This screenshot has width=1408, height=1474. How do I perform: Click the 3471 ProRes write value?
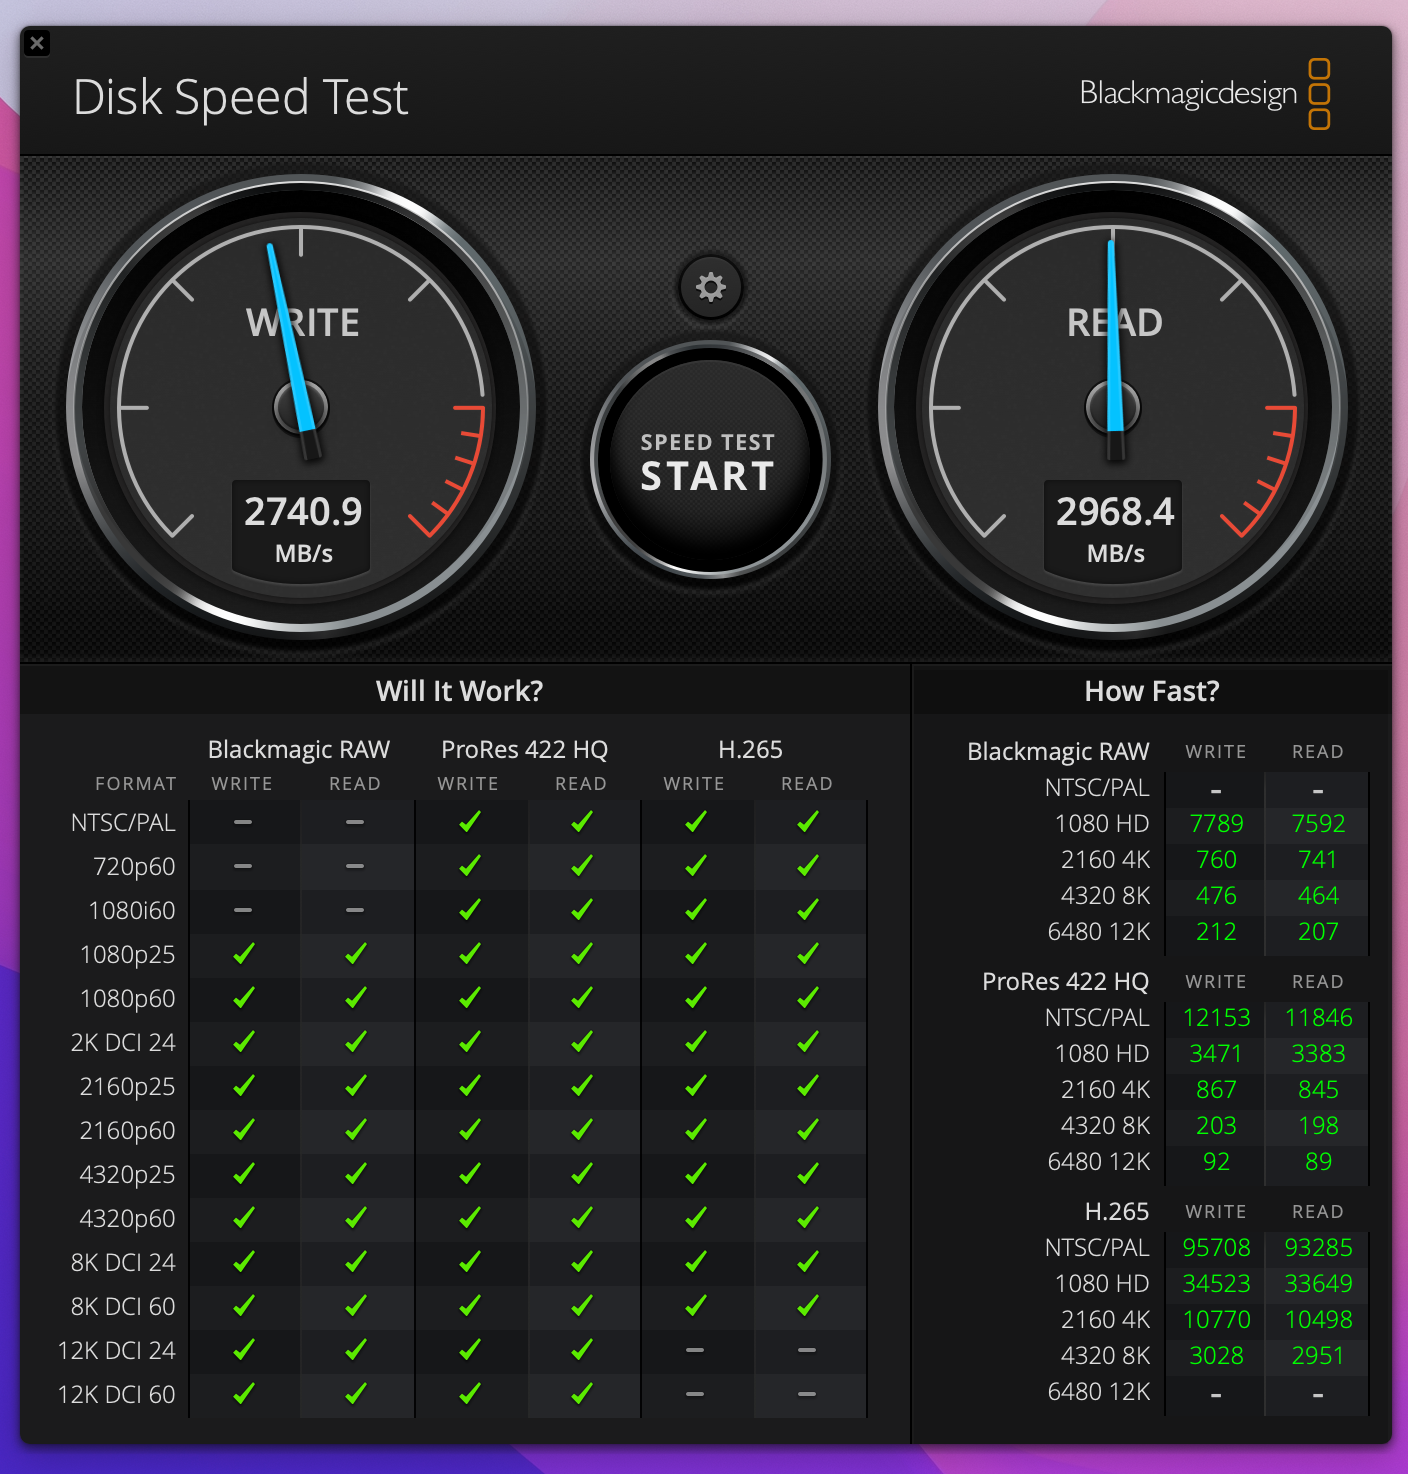[x=1217, y=1054]
